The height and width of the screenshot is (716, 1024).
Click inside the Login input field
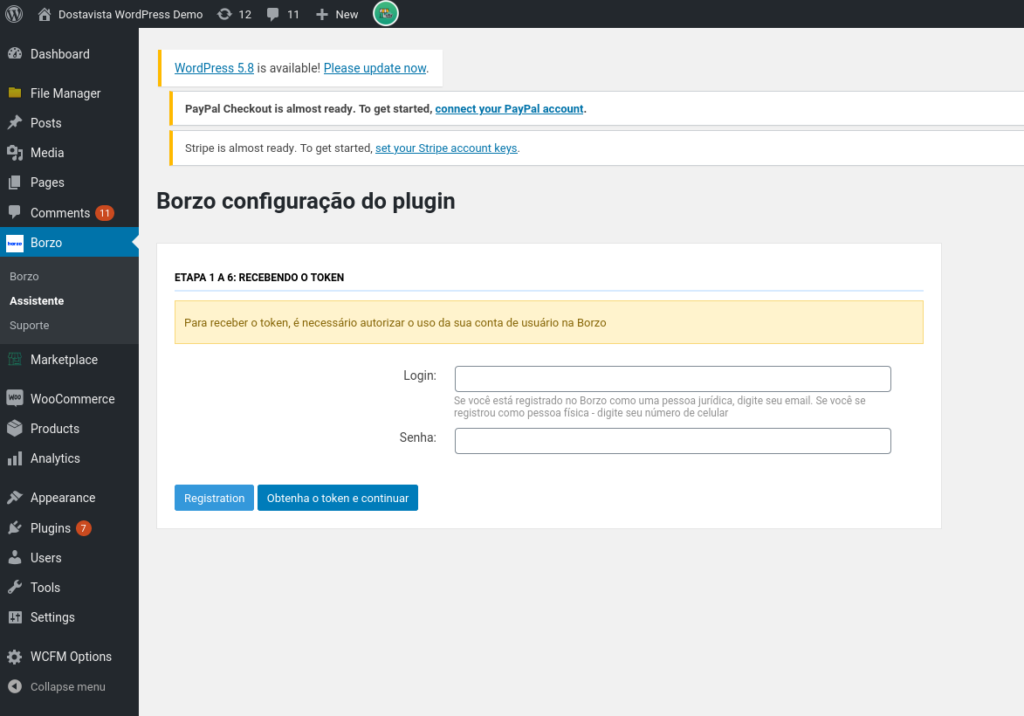pos(672,378)
